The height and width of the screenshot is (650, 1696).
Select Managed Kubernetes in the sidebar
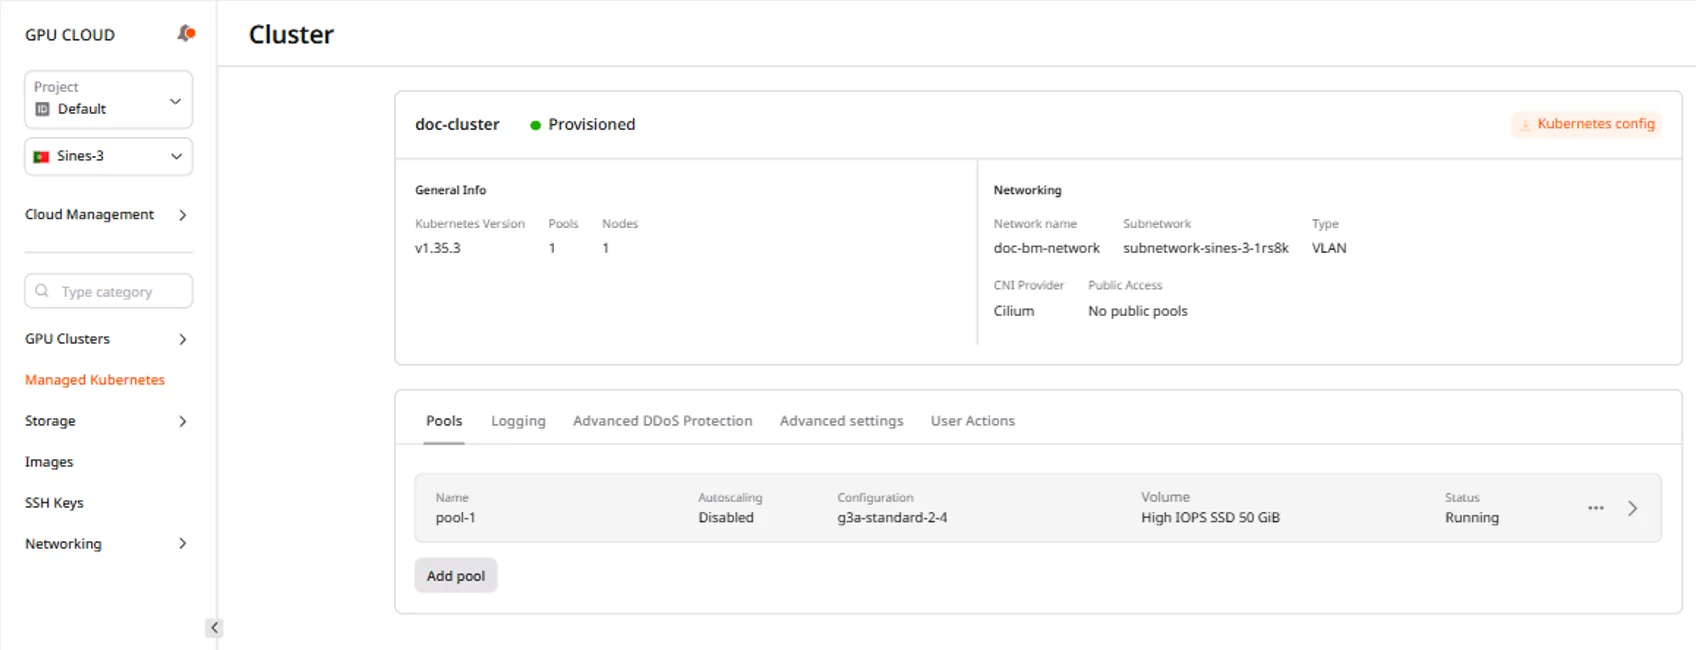95,380
